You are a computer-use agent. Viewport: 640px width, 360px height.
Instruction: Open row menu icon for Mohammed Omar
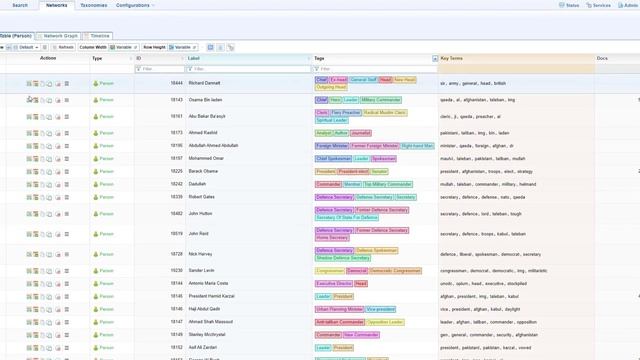pos(67,159)
